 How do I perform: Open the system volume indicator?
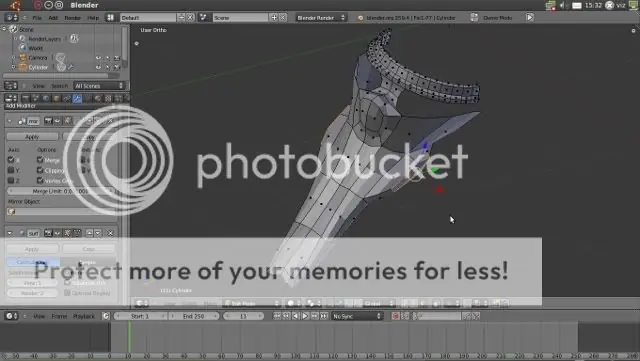(563, 5)
